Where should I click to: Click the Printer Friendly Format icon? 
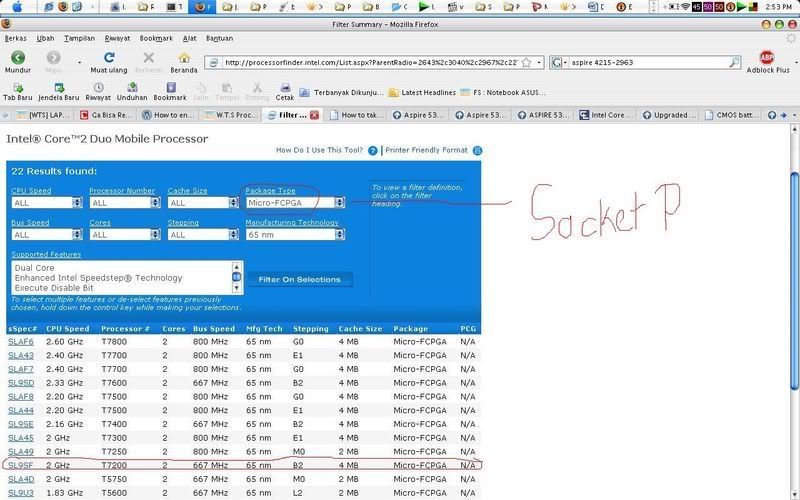[x=477, y=151]
